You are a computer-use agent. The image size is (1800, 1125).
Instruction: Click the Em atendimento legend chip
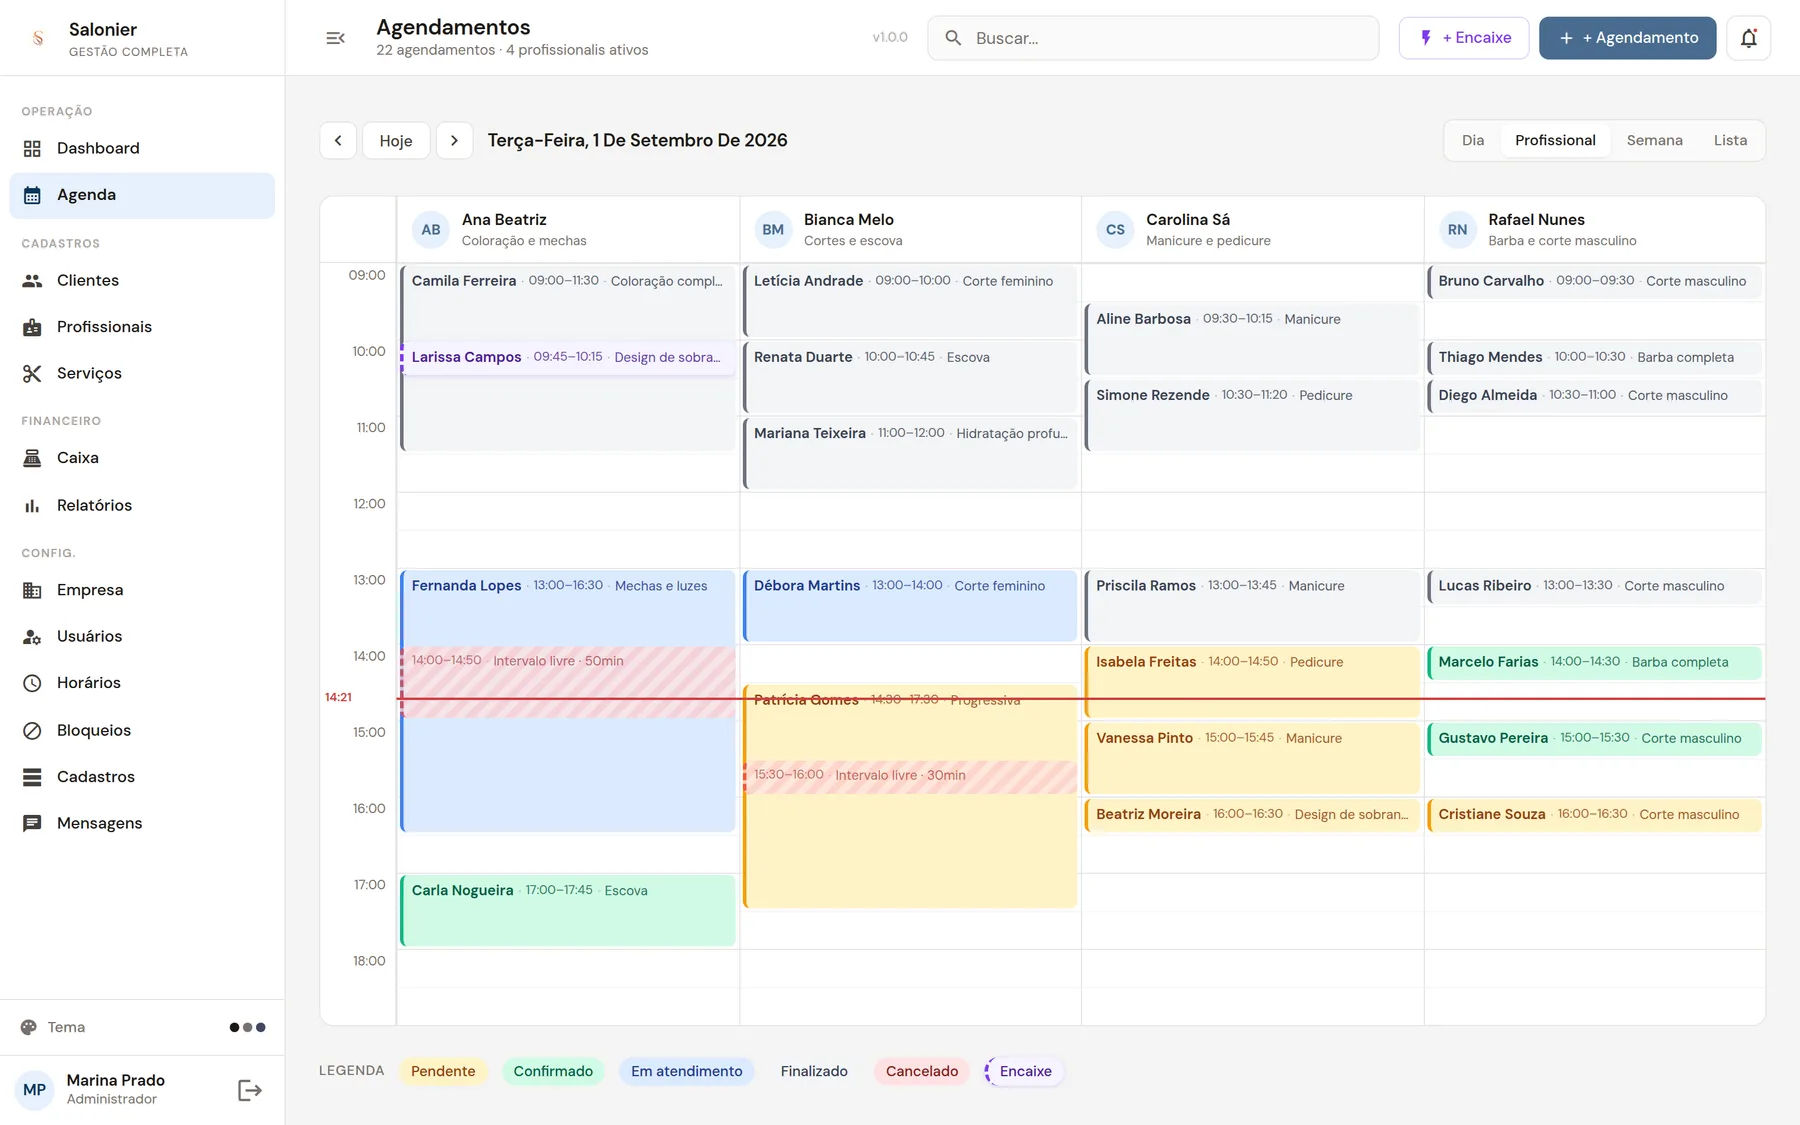click(686, 1071)
